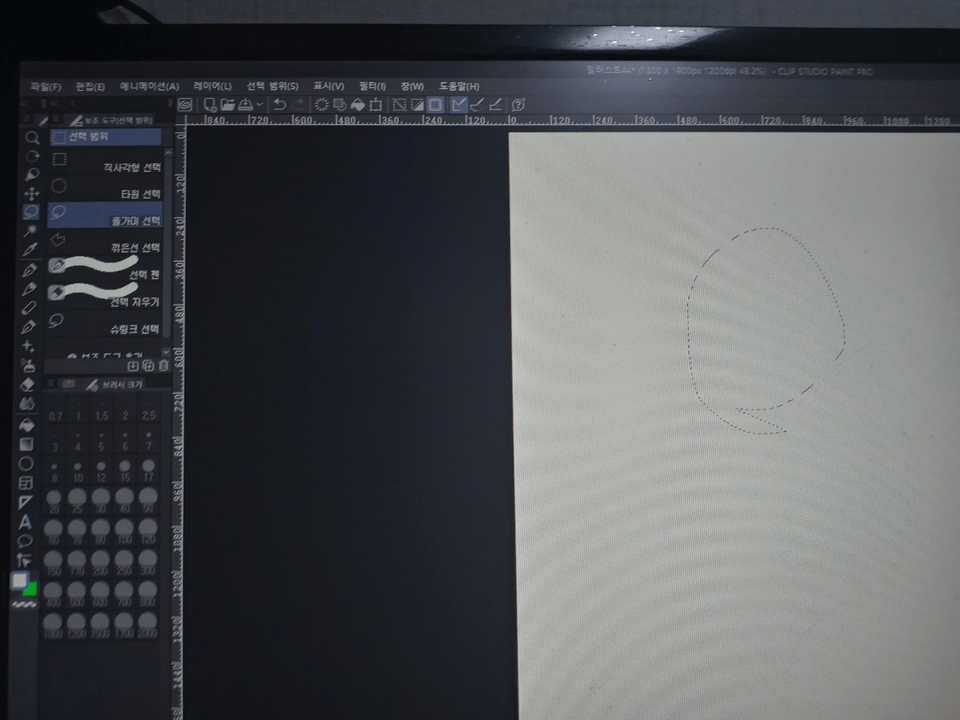Select the Auto select magic wand tool
Image resolution: width=960 pixels, height=720 pixels.
[x=30, y=230]
